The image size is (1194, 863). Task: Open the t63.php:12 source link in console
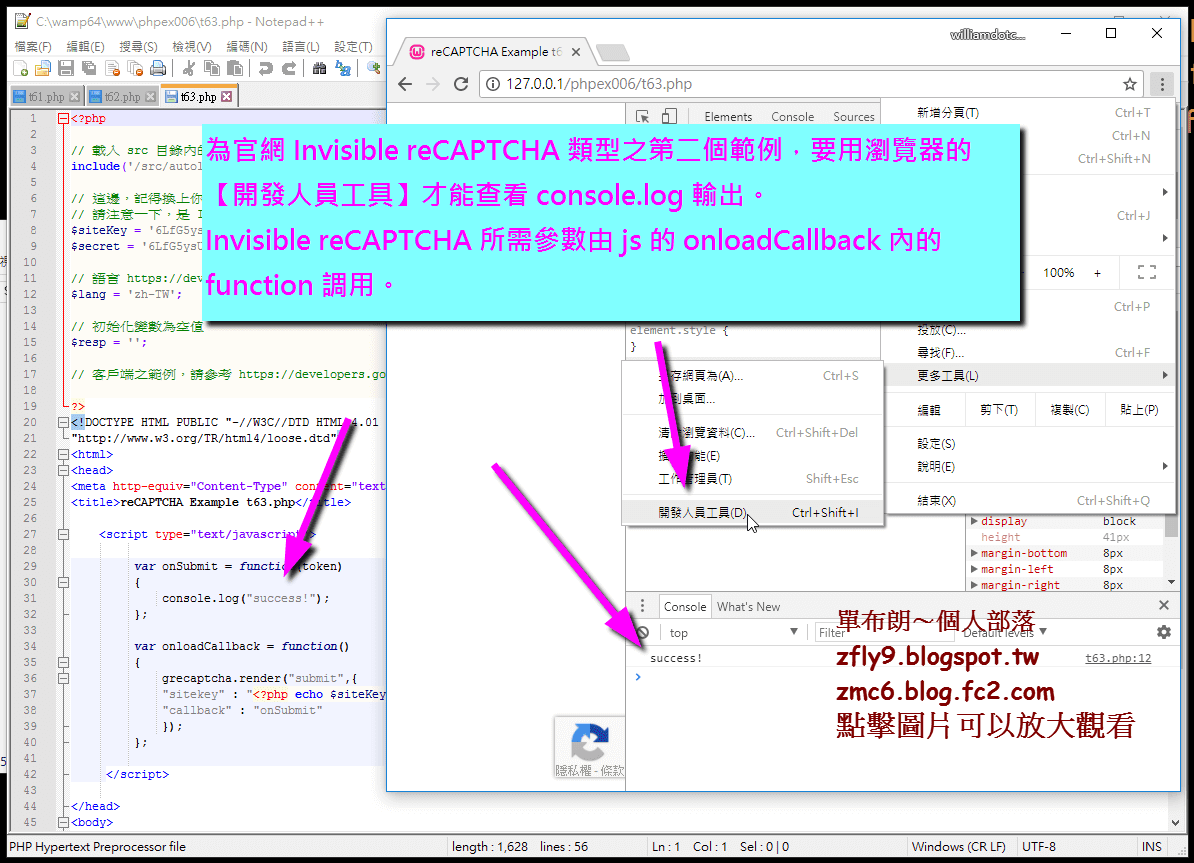[1118, 658]
